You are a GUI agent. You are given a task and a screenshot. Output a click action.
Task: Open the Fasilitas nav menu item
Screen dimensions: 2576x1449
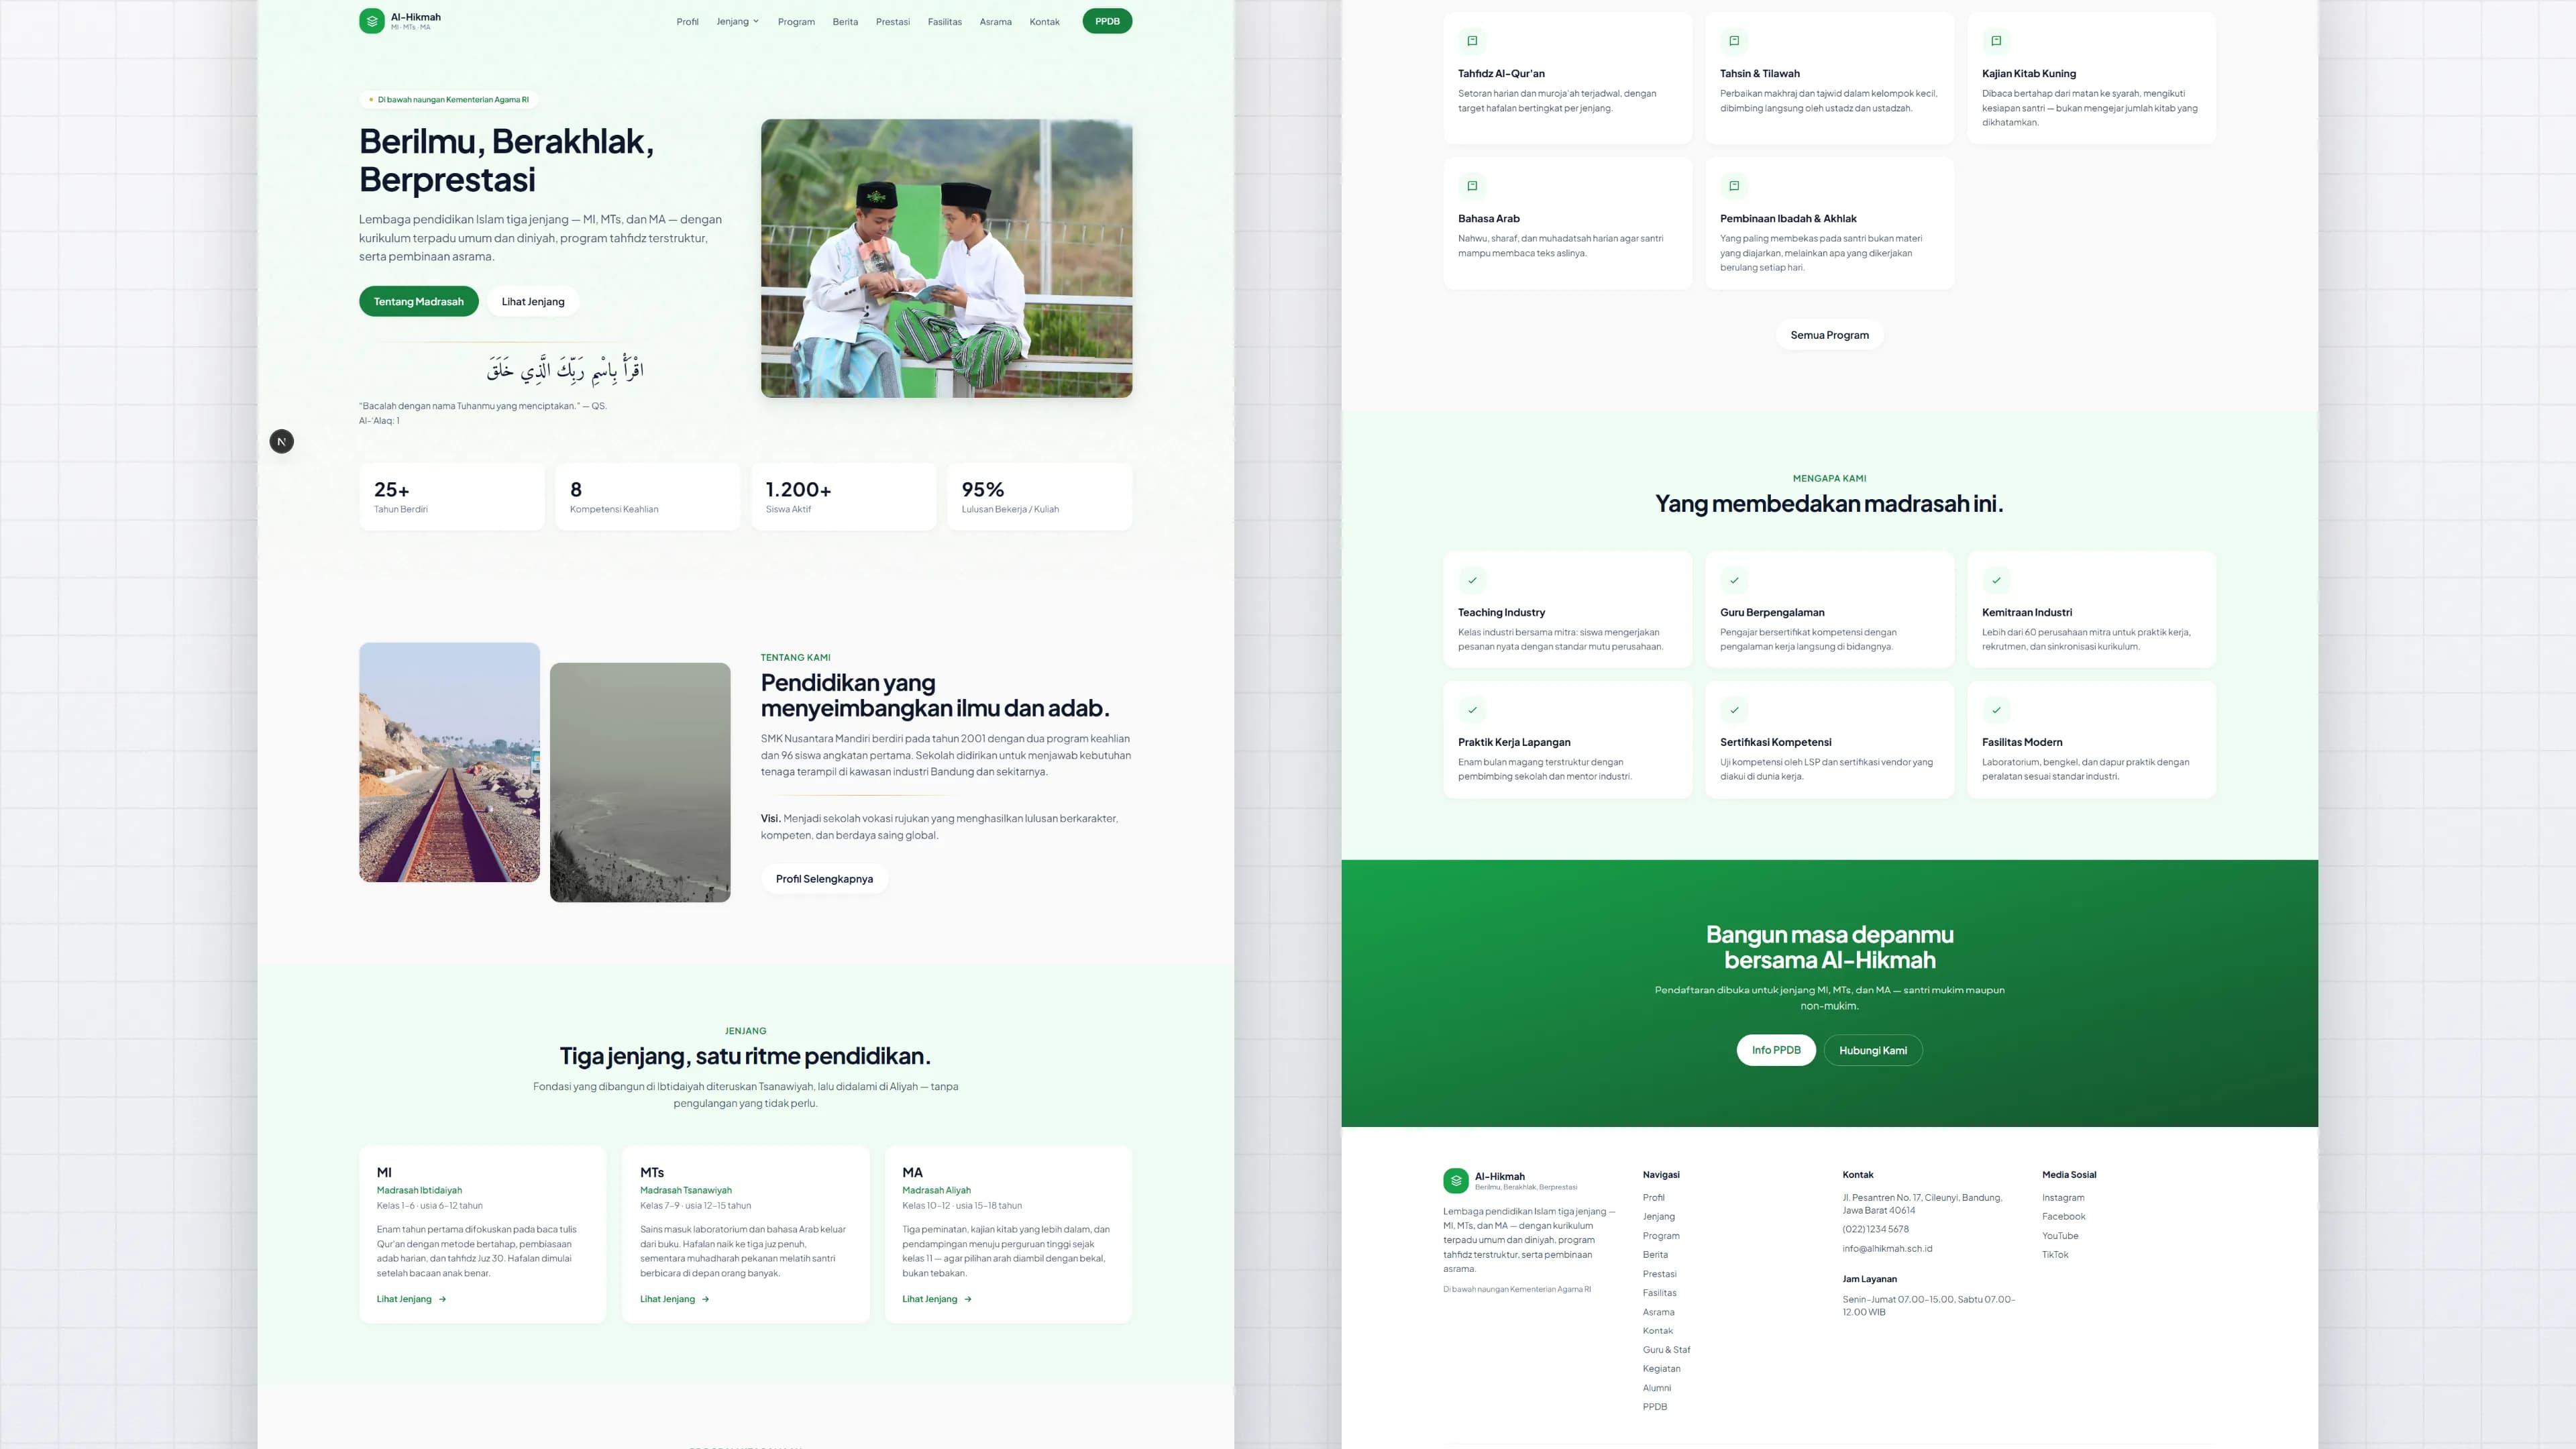click(944, 22)
